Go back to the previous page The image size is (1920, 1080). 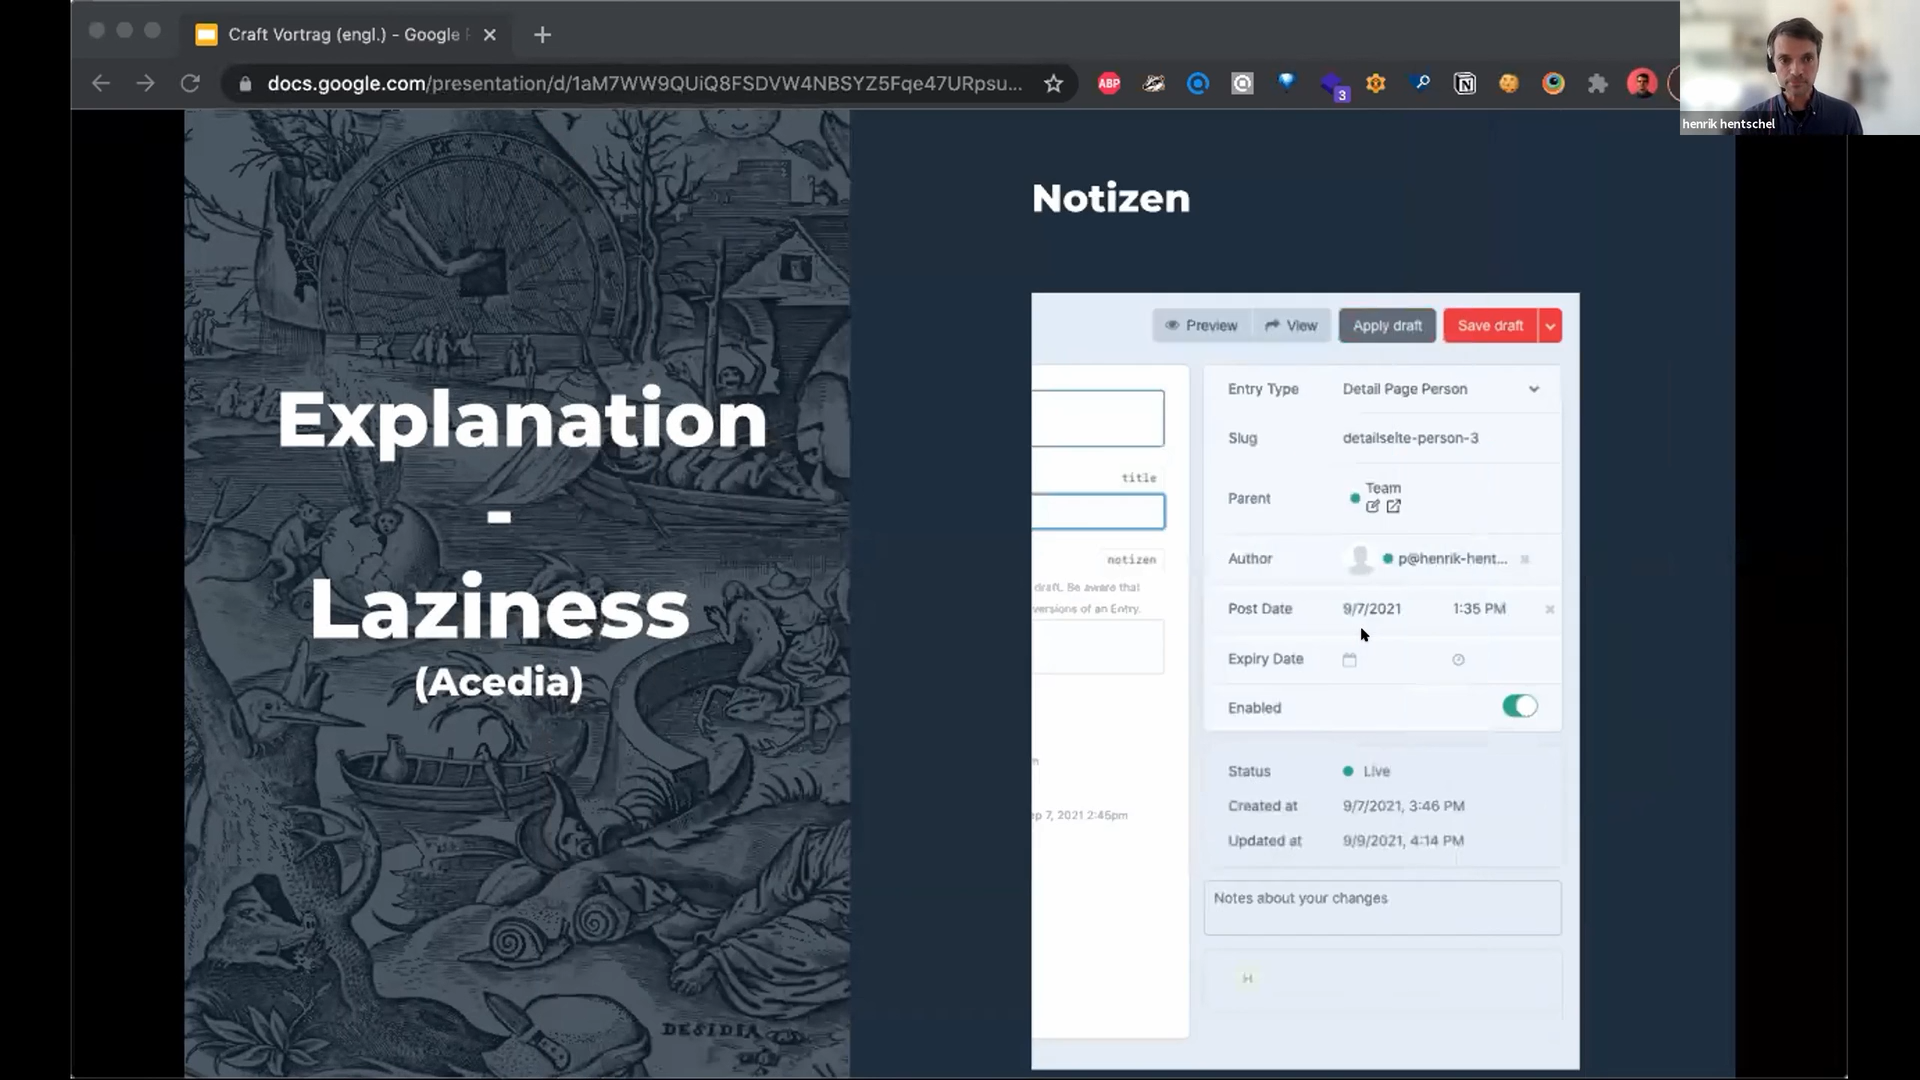pos(101,84)
